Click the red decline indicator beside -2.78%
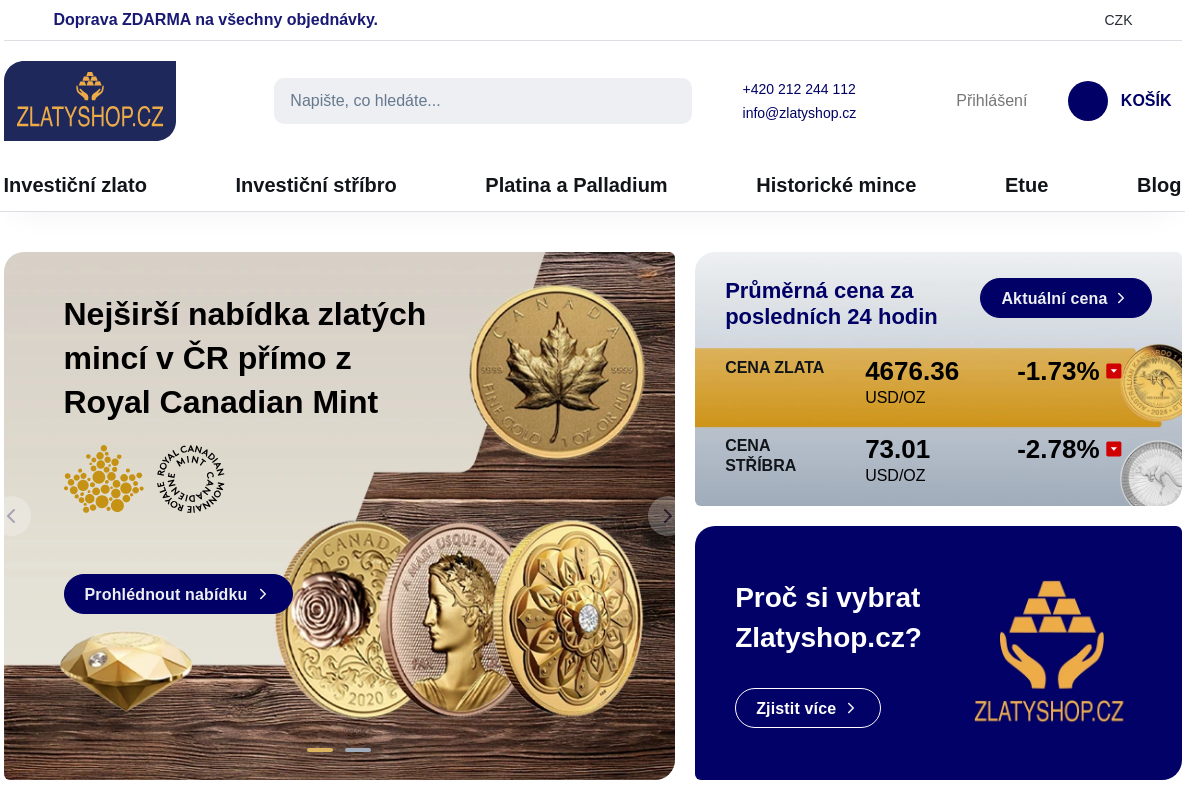This screenshot has width=1200, height=800. (x=1113, y=449)
